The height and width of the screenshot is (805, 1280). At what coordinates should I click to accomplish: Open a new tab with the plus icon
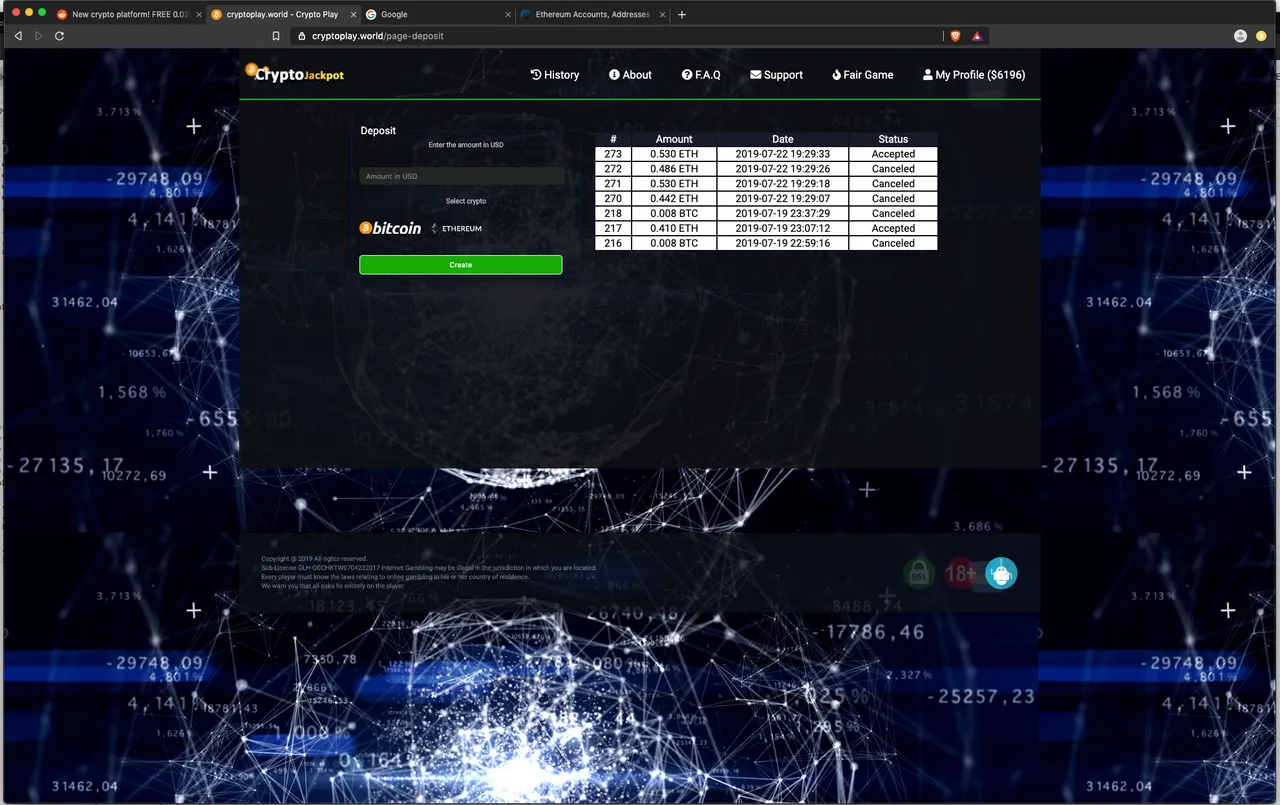coord(682,15)
